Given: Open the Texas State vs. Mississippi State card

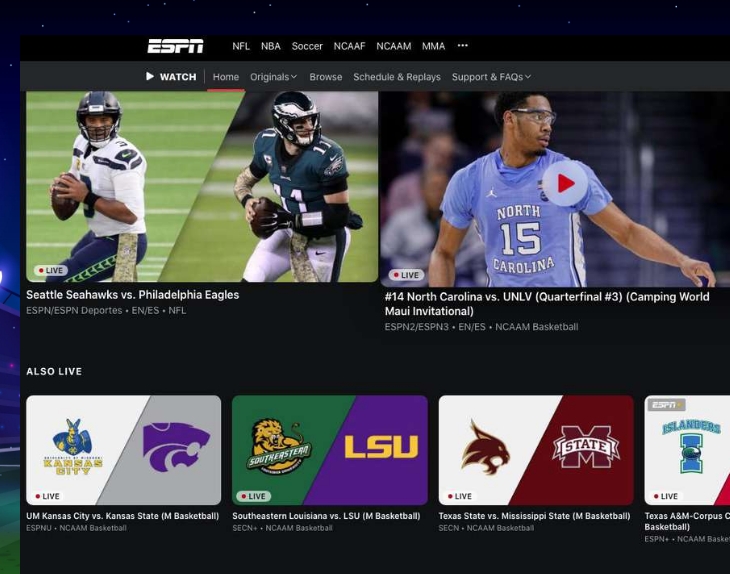Looking at the screenshot, I should 536,450.
